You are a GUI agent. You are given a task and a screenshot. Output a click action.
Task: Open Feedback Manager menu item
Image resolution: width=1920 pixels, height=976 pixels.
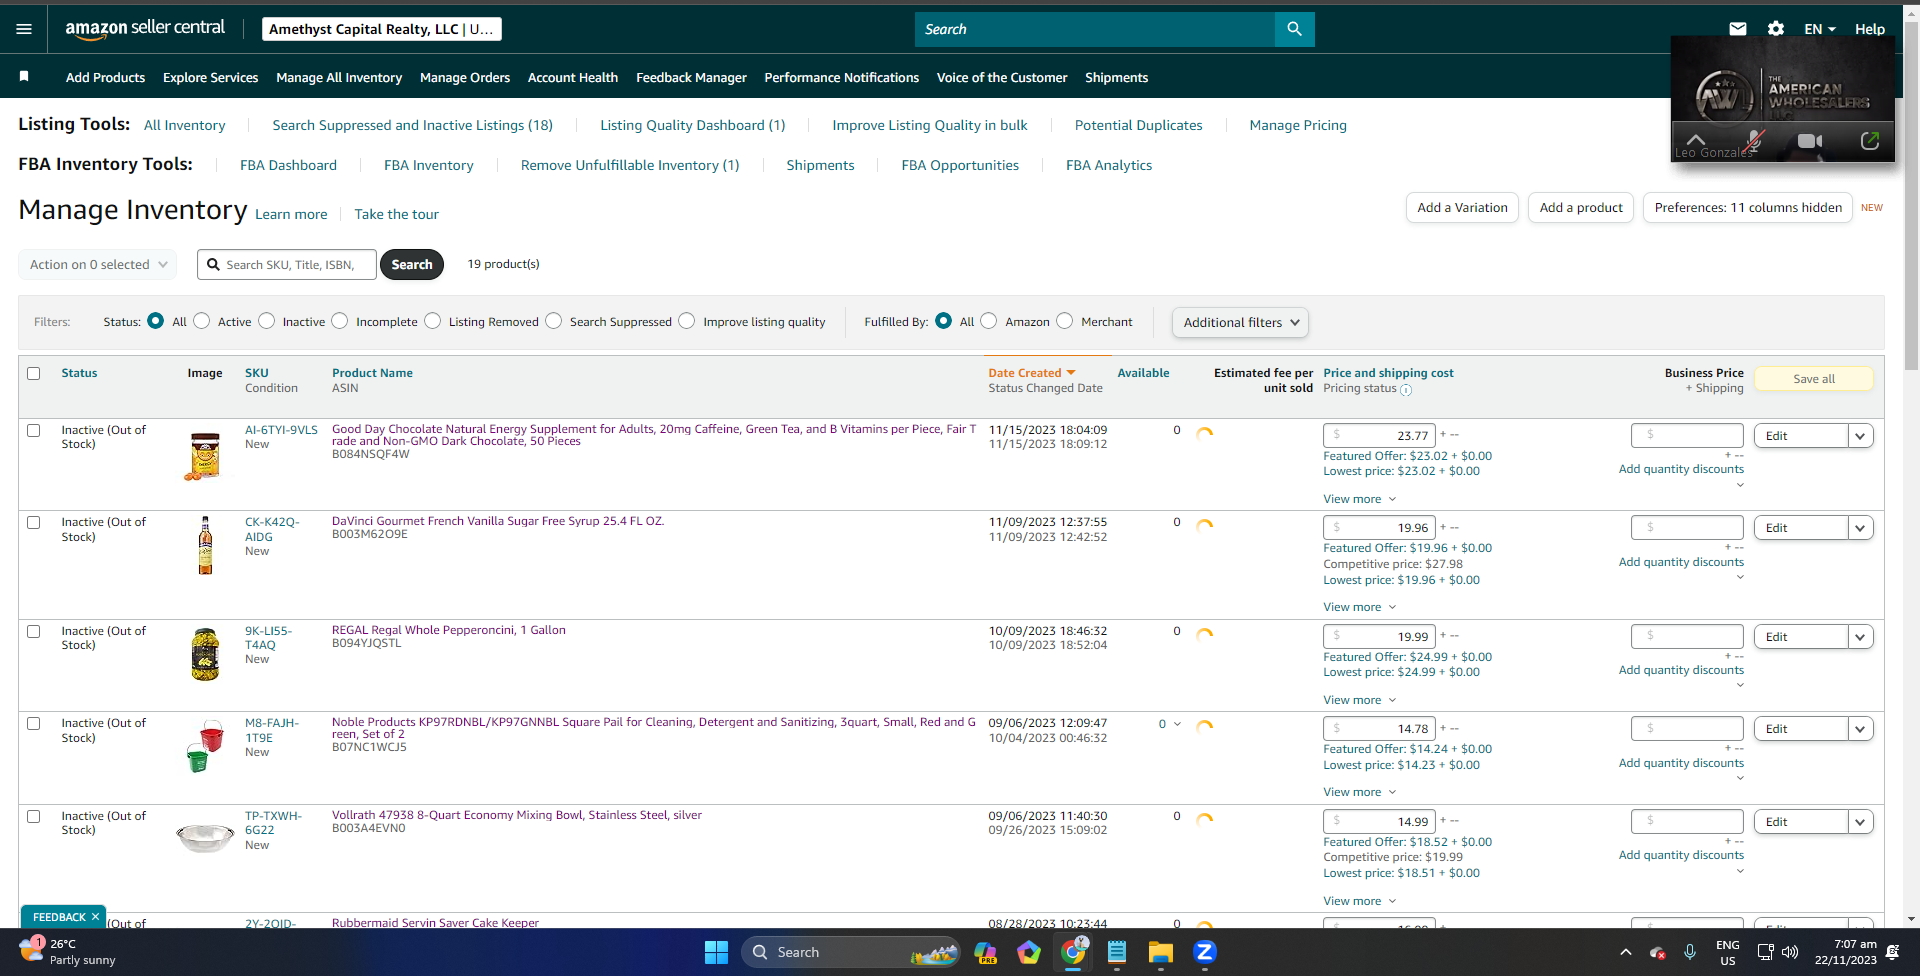tap(691, 77)
